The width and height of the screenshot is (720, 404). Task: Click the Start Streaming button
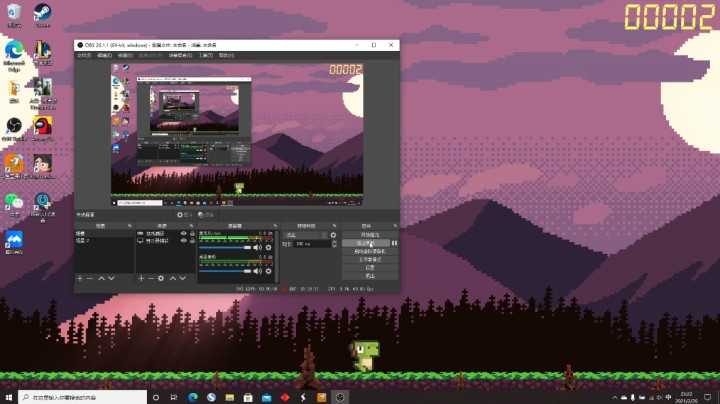(x=370, y=235)
